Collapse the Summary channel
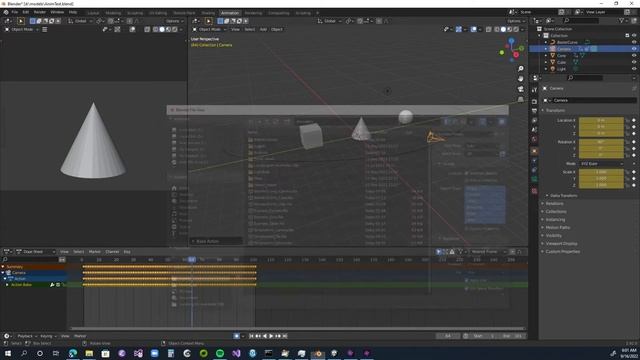Image resolution: width=640 pixels, height=360 pixels. 3,267
